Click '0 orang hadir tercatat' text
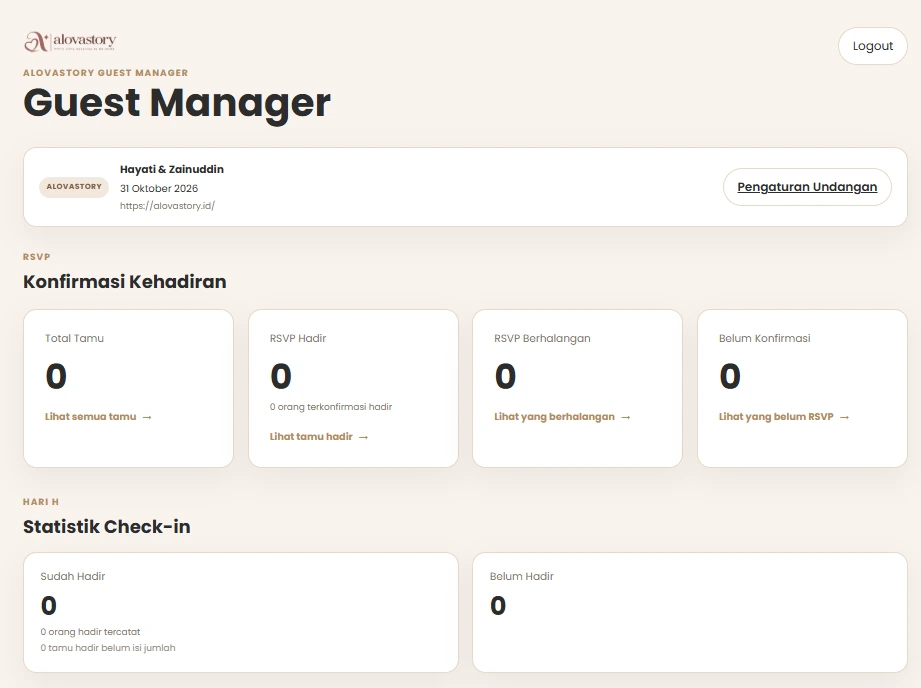 click(x=90, y=632)
